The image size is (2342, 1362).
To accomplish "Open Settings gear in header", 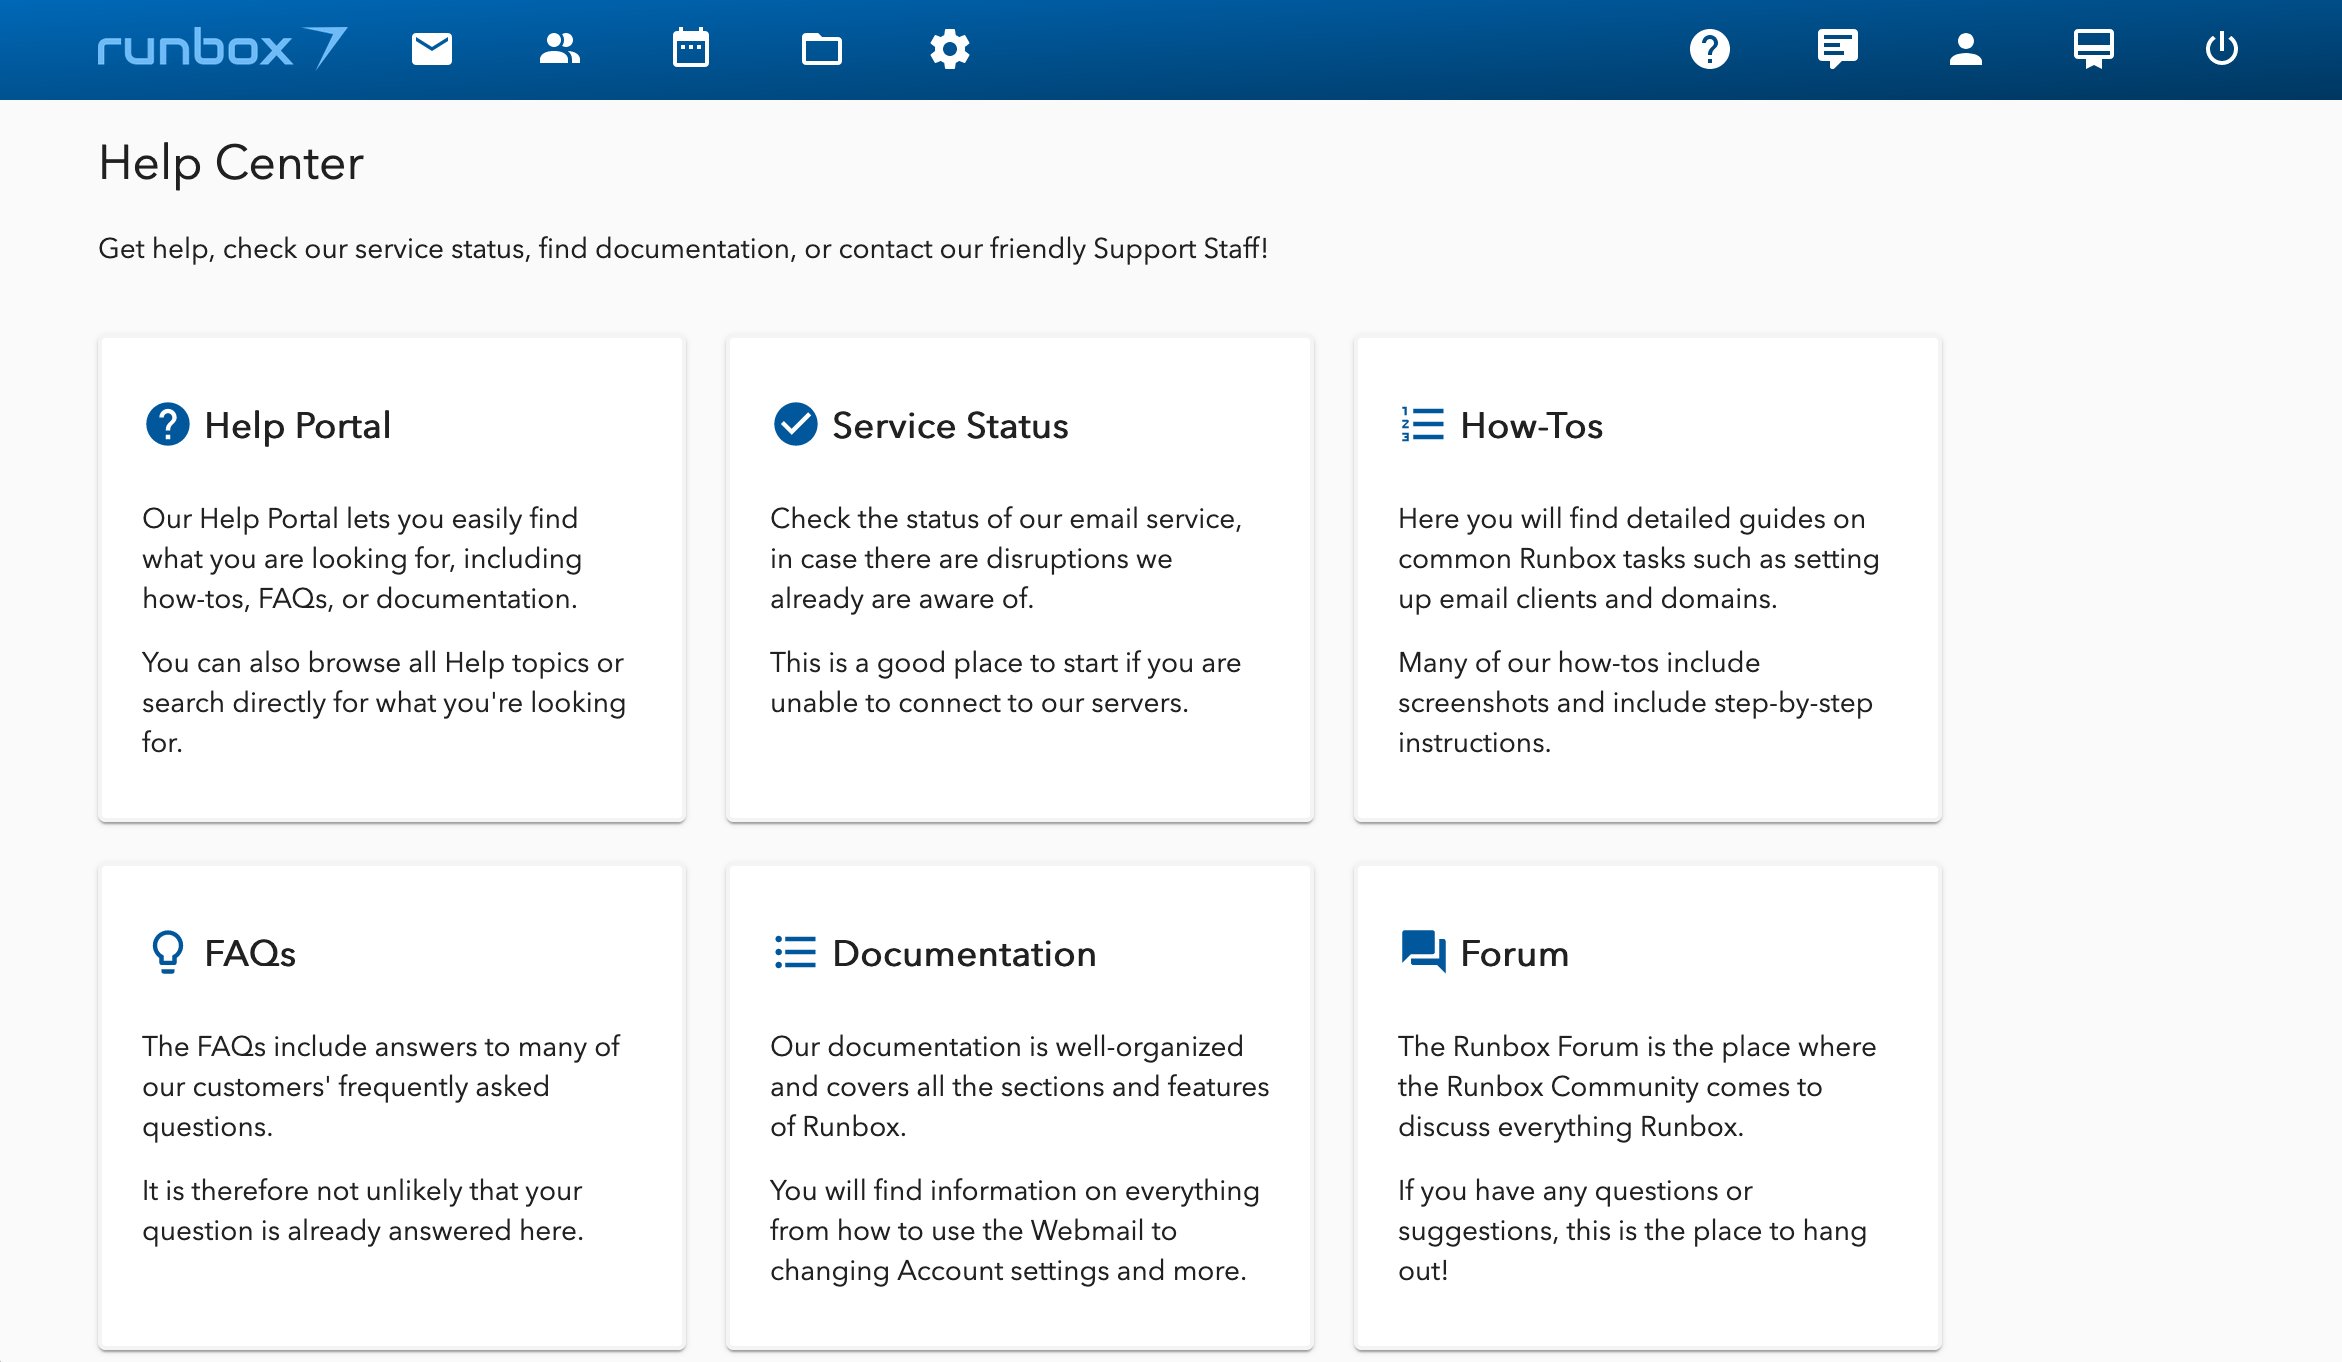I will [x=949, y=49].
